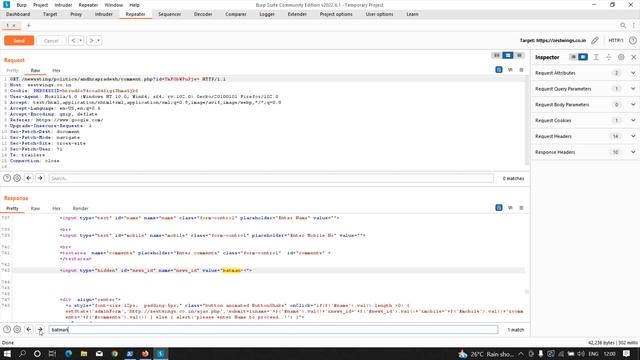Click request search help icon
This screenshot has width=640, height=360.
(x=7, y=178)
